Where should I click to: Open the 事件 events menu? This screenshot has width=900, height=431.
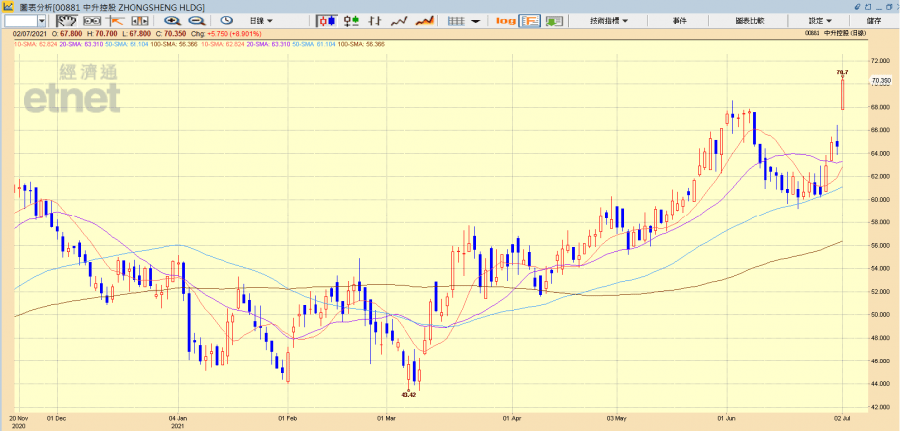[x=679, y=20]
